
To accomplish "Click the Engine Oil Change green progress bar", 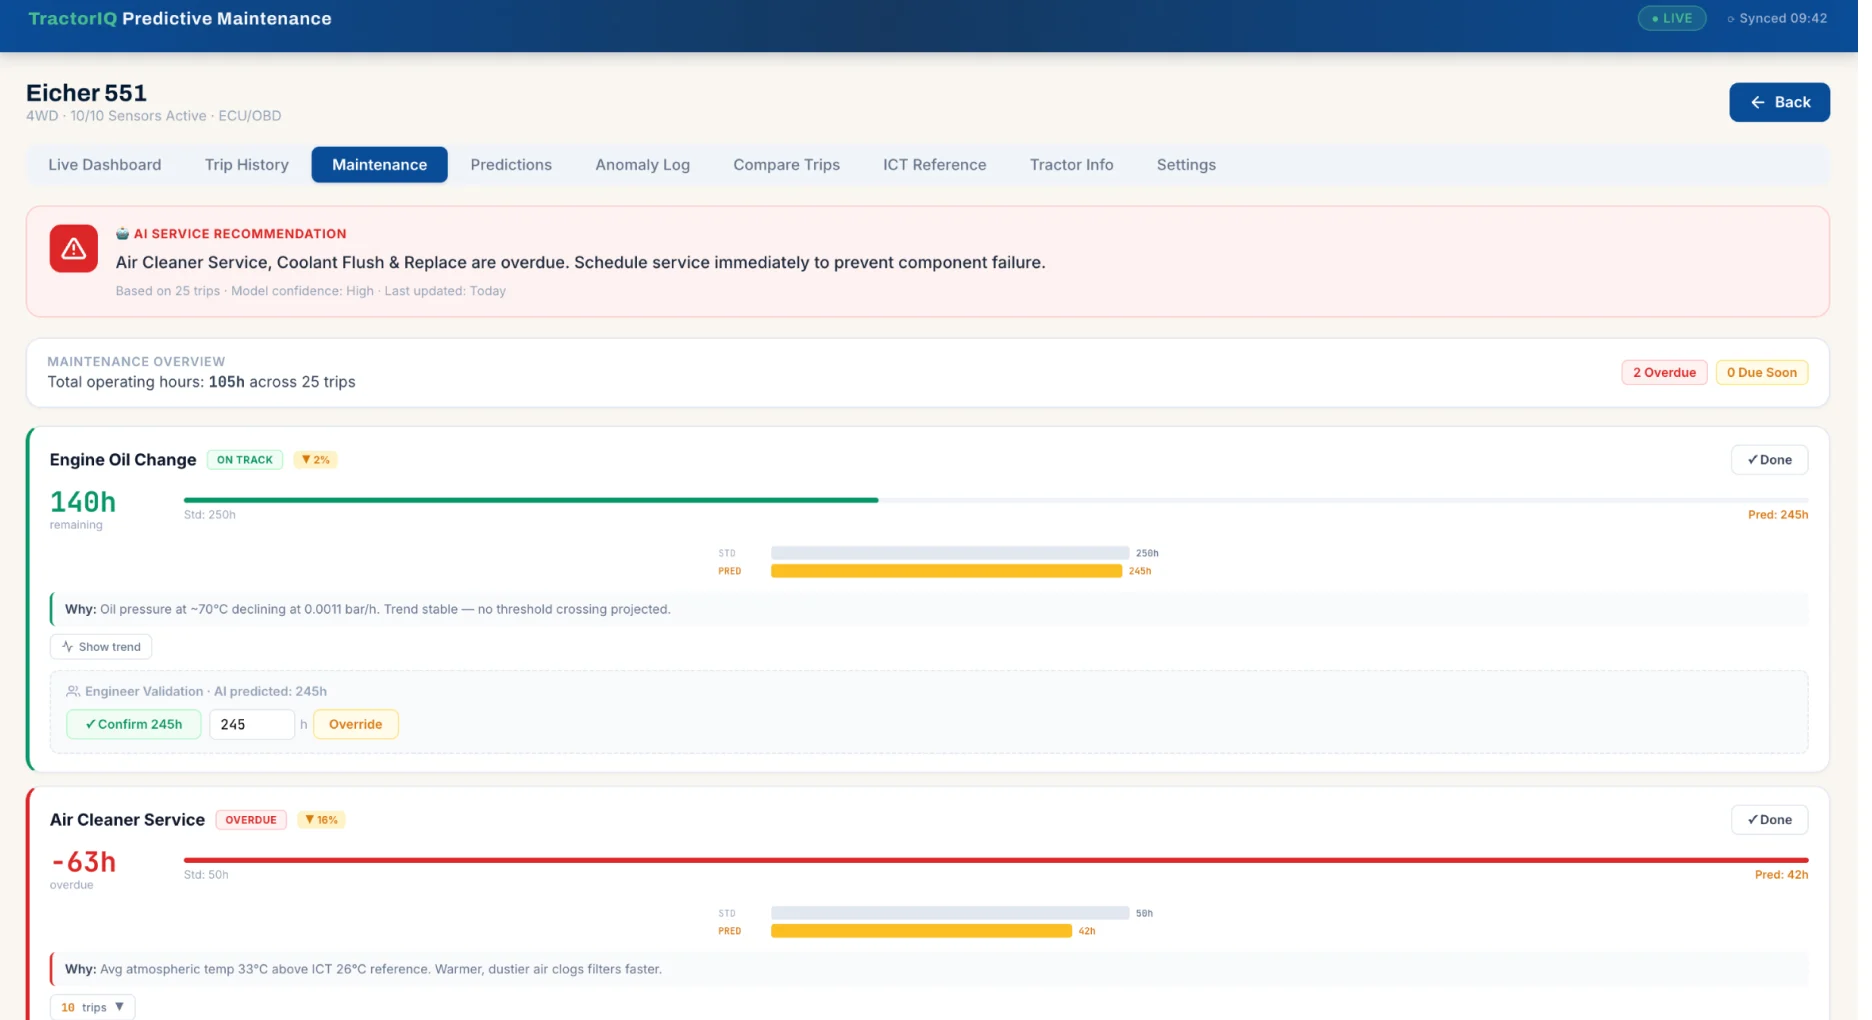I will tap(531, 500).
